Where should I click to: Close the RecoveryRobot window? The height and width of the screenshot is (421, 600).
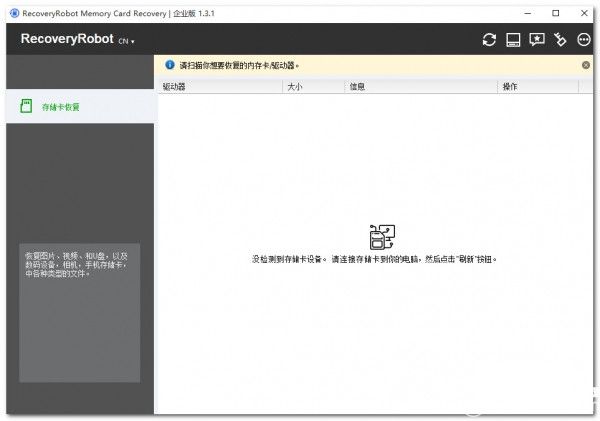point(584,13)
